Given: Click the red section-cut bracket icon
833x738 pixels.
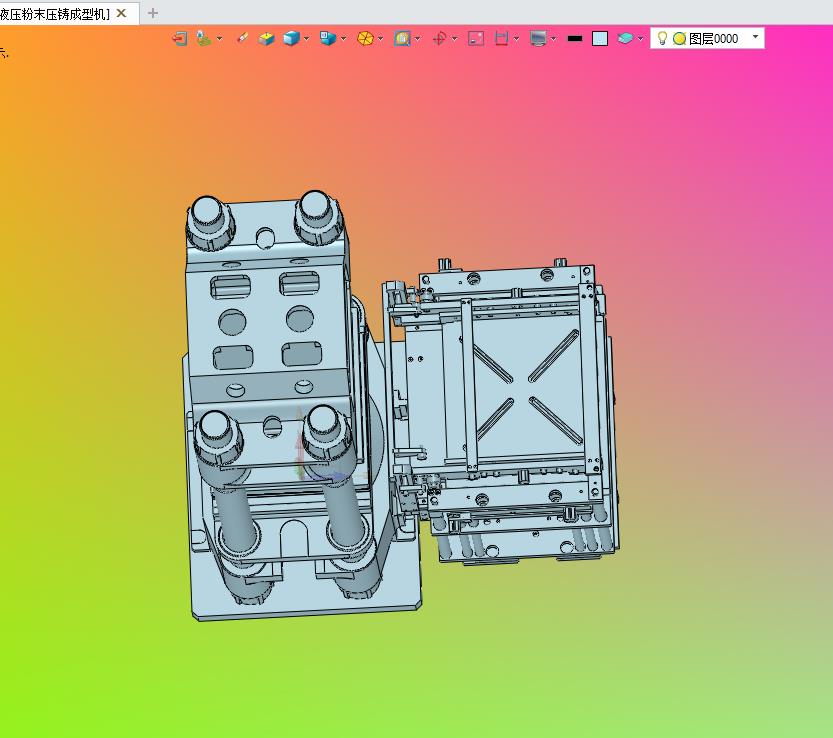Looking at the screenshot, I should click(x=501, y=39).
